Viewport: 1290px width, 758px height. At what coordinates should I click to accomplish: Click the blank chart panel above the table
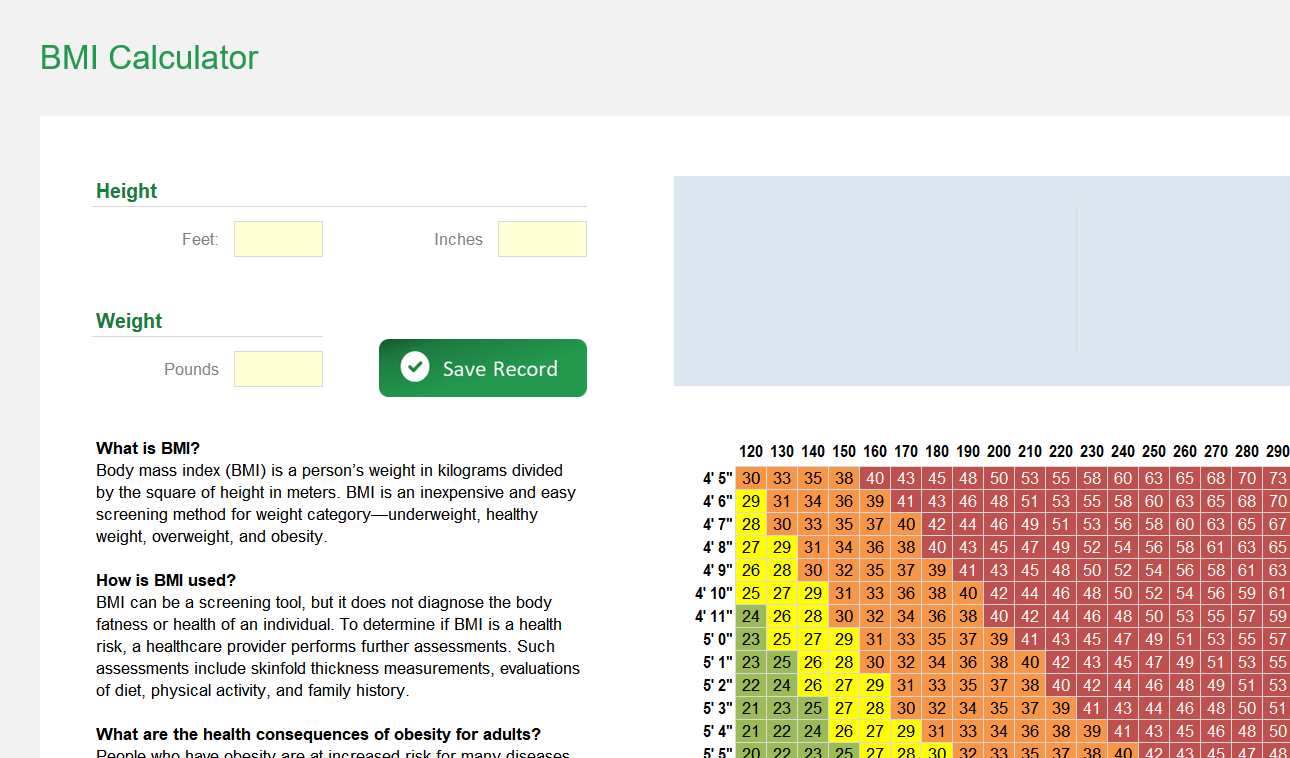coord(982,281)
